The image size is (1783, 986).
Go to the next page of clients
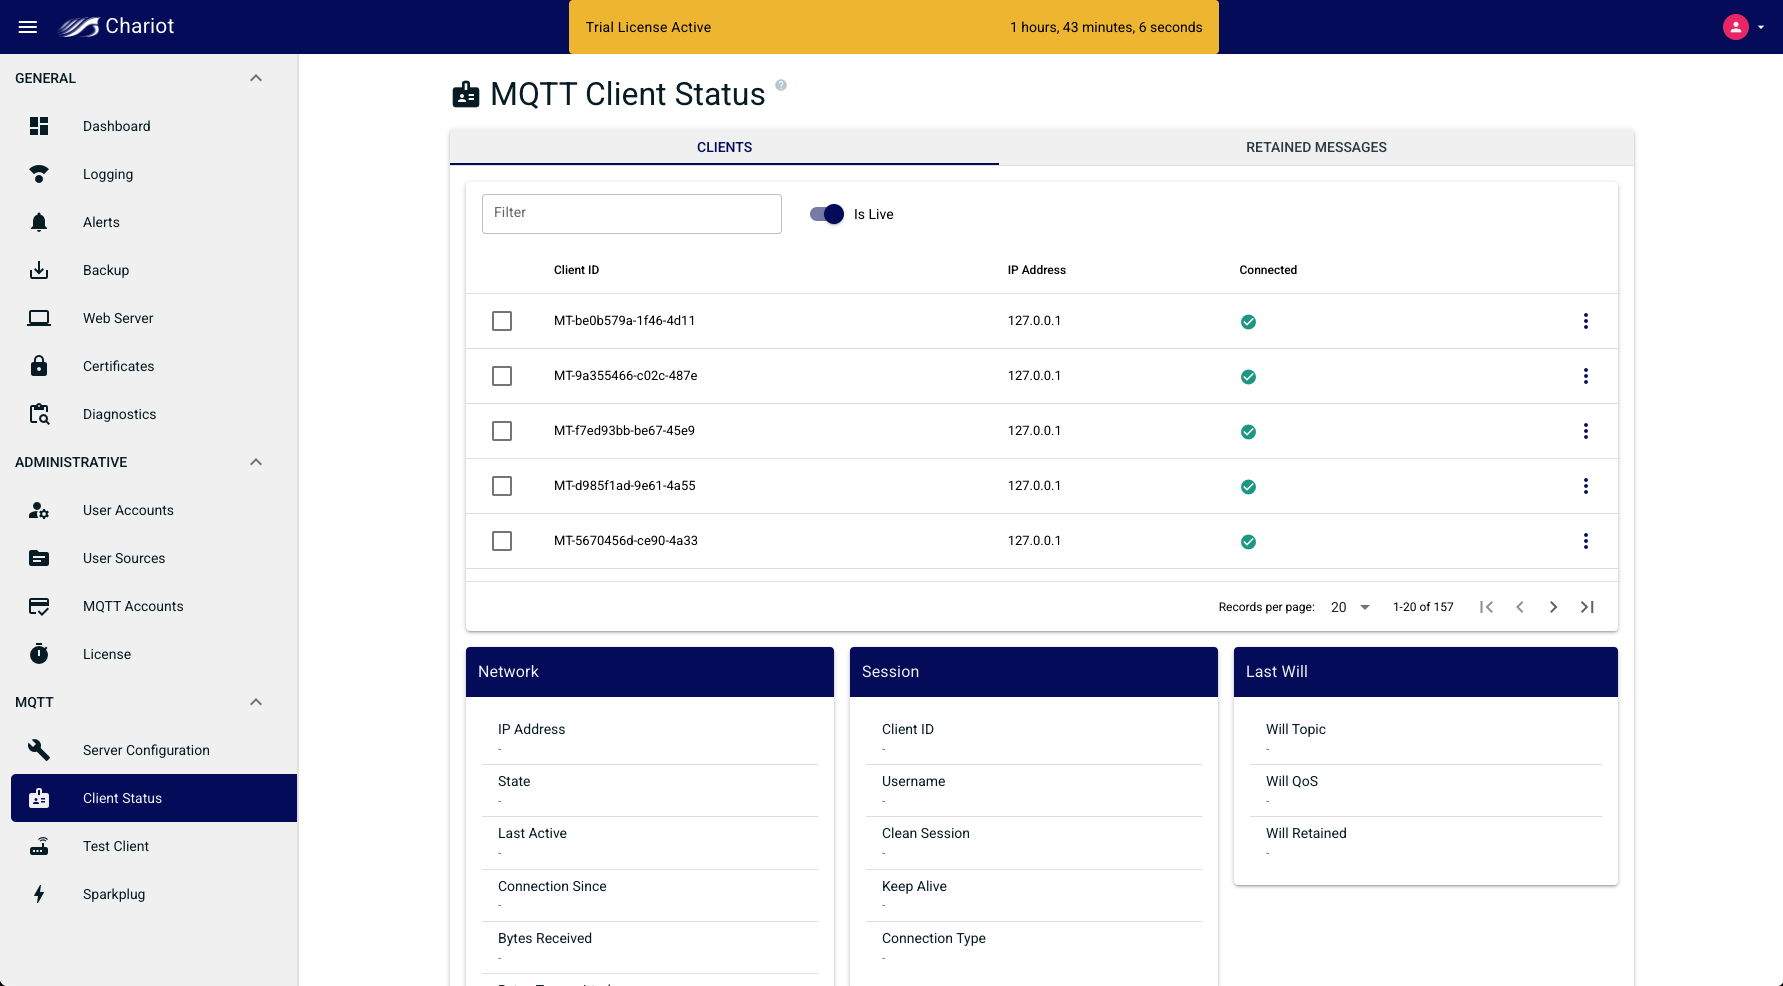(x=1553, y=607)
